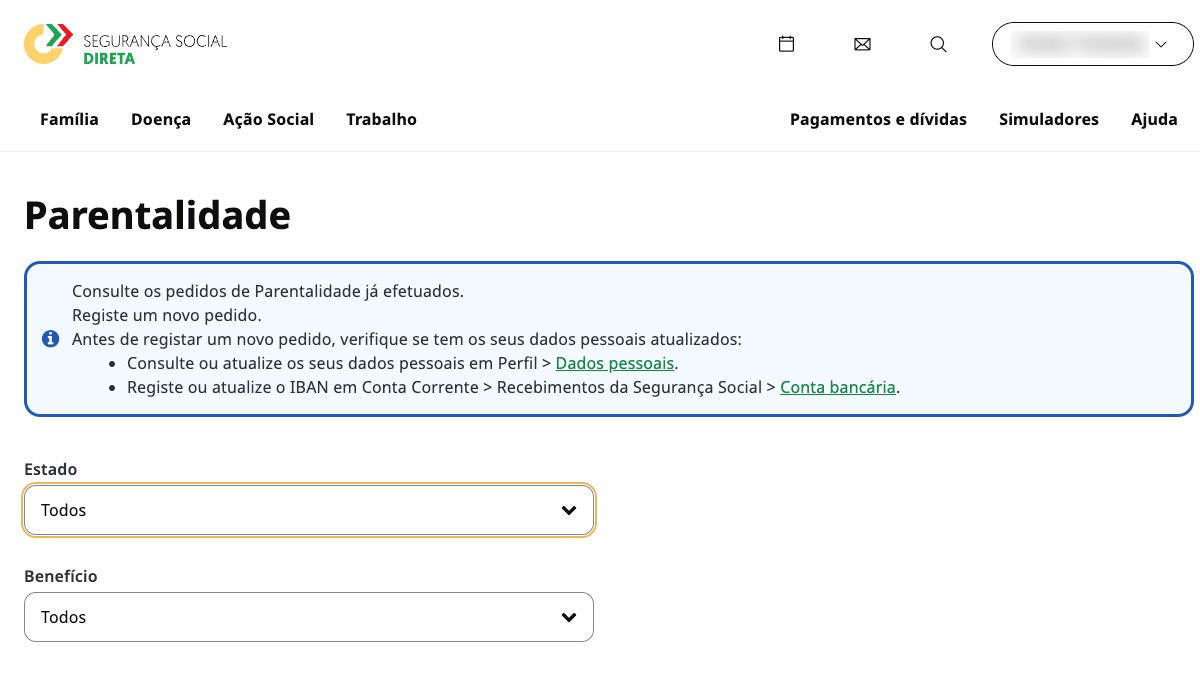The image size is (1200, 675).
Task: Click the Parentalidade page heading
Action: [x=157, y=215]
